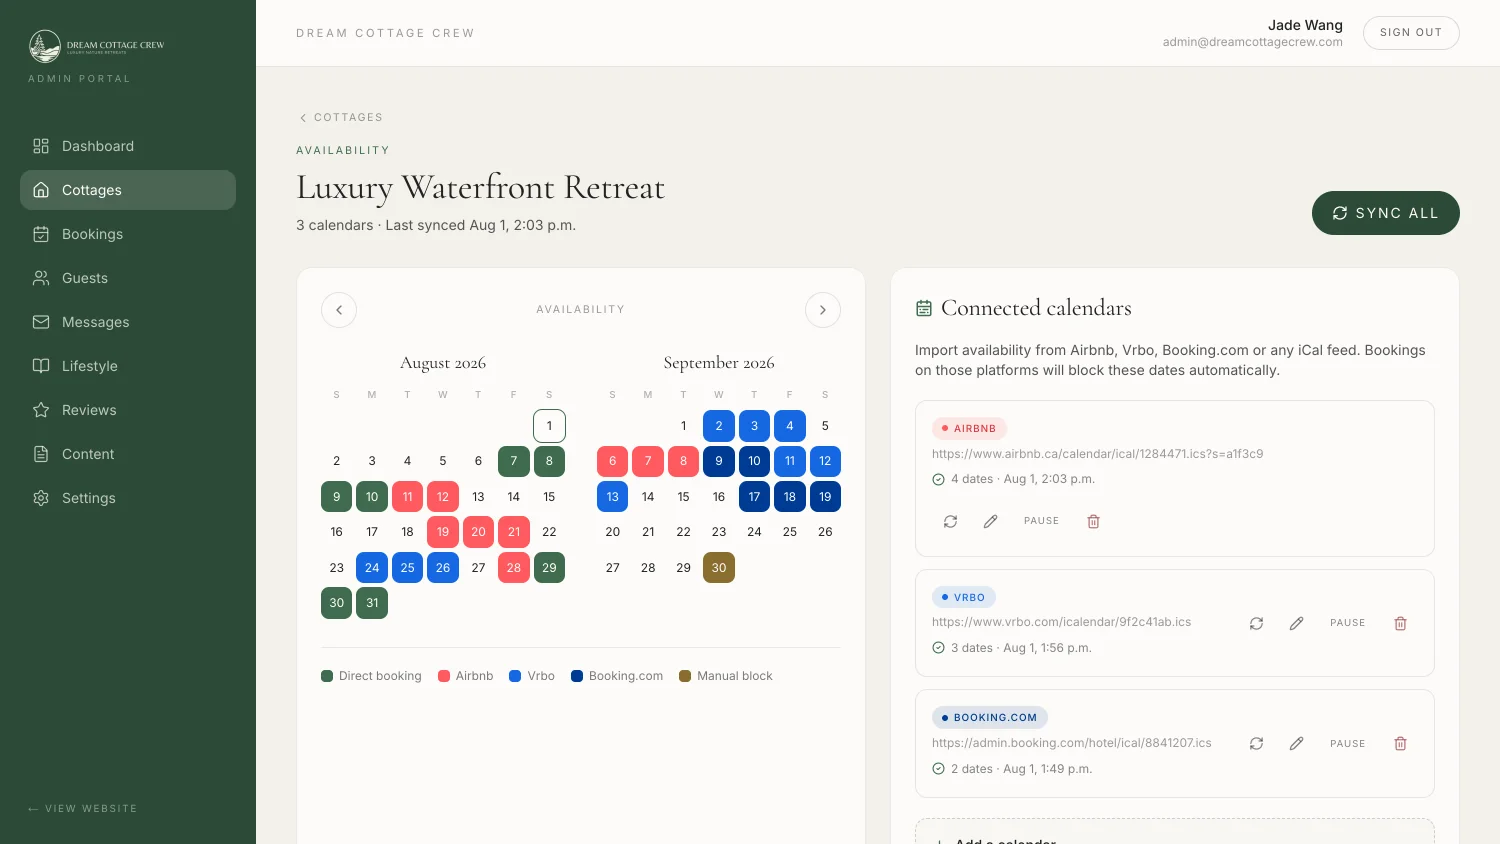Screen dimensions: 1500x844
Task: Sign out of the admin portal
Action: [1411, 33]
